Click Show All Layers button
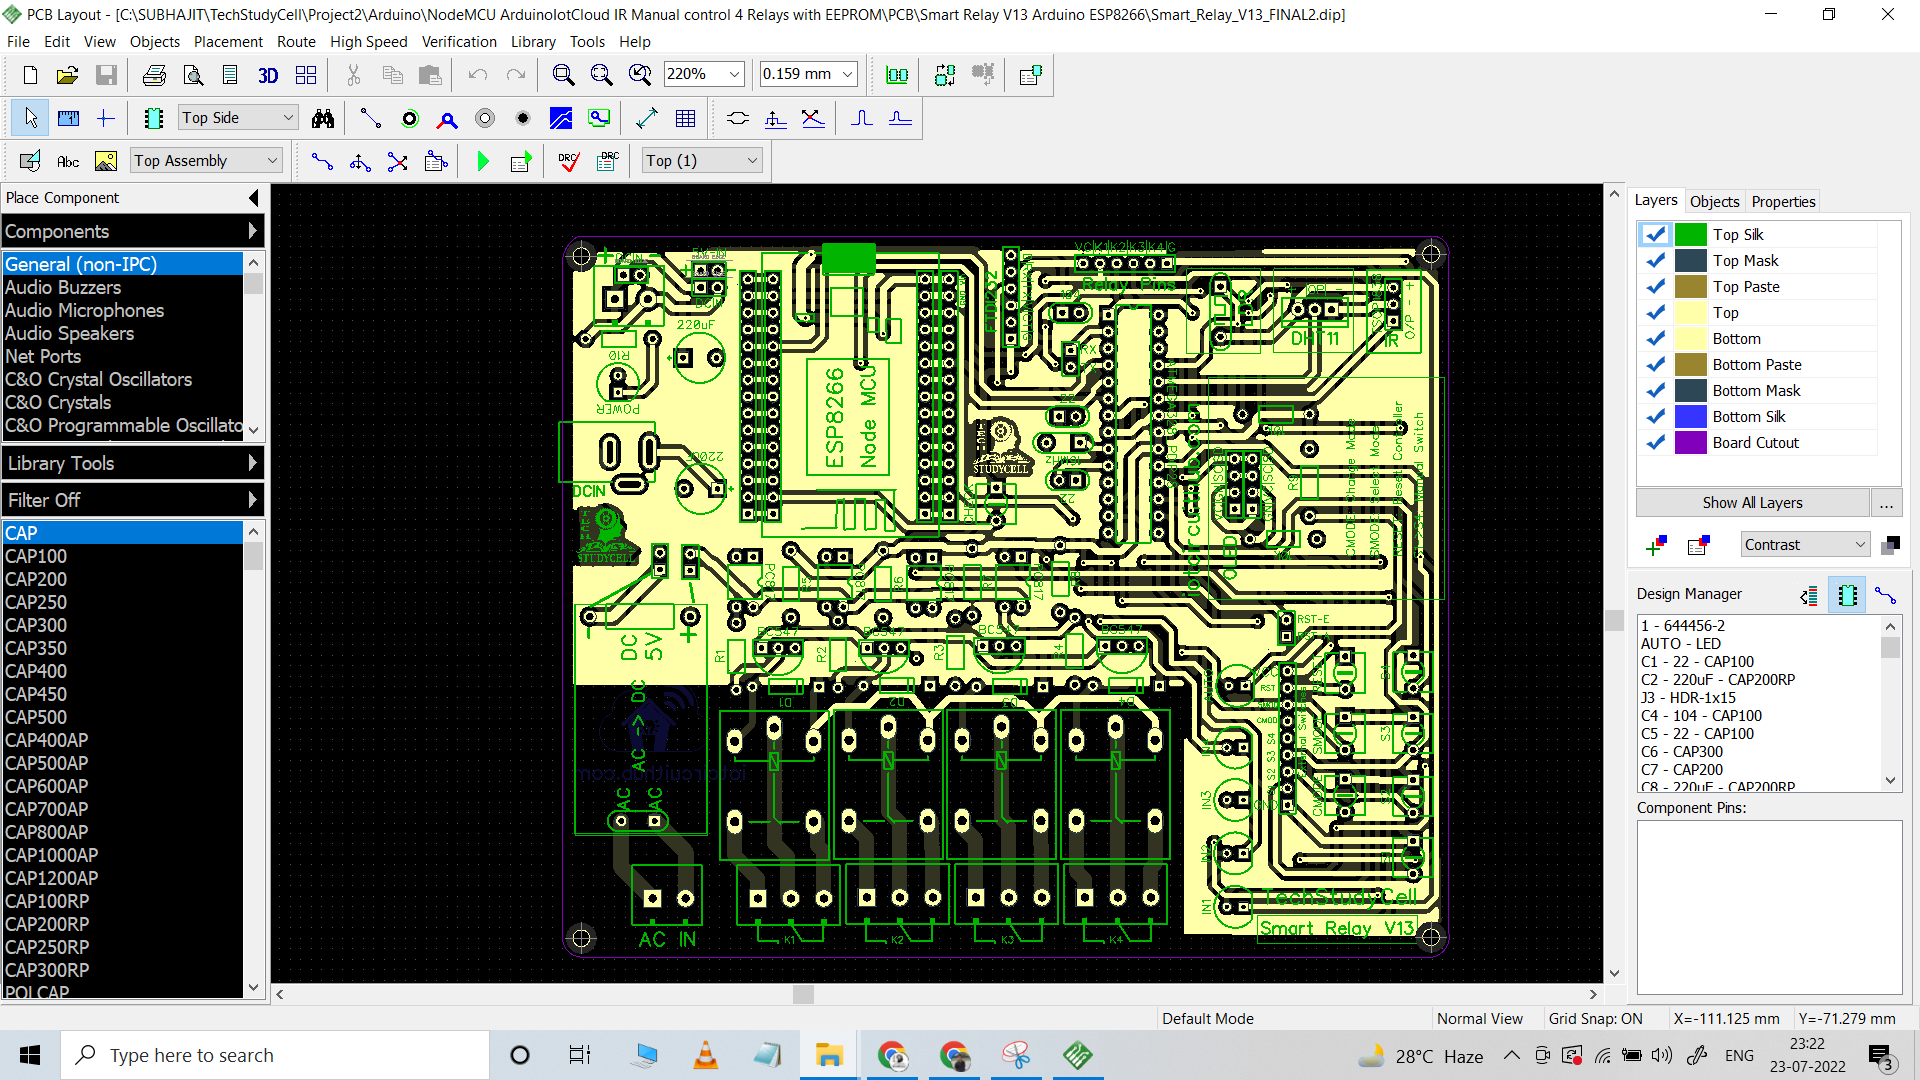1920x1080 pixels. point(1753,501)
